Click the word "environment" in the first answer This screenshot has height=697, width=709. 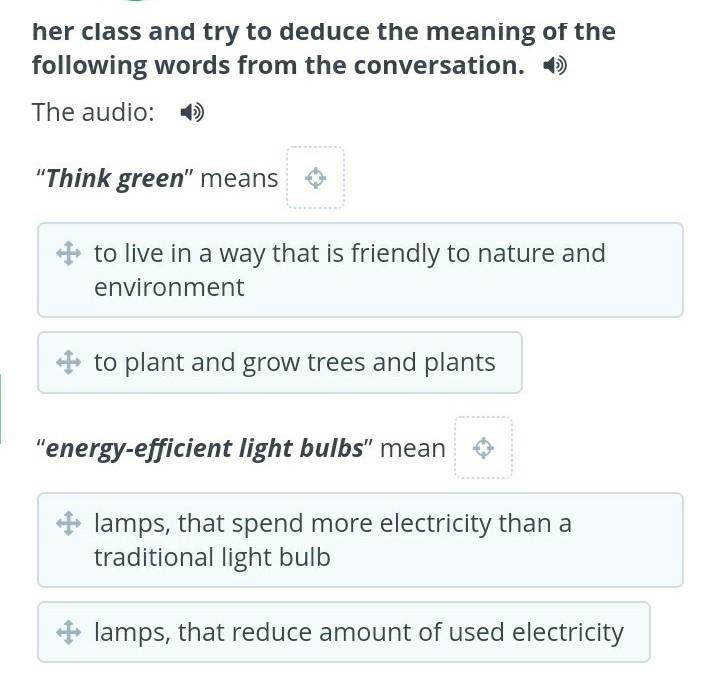pos(169,287)
